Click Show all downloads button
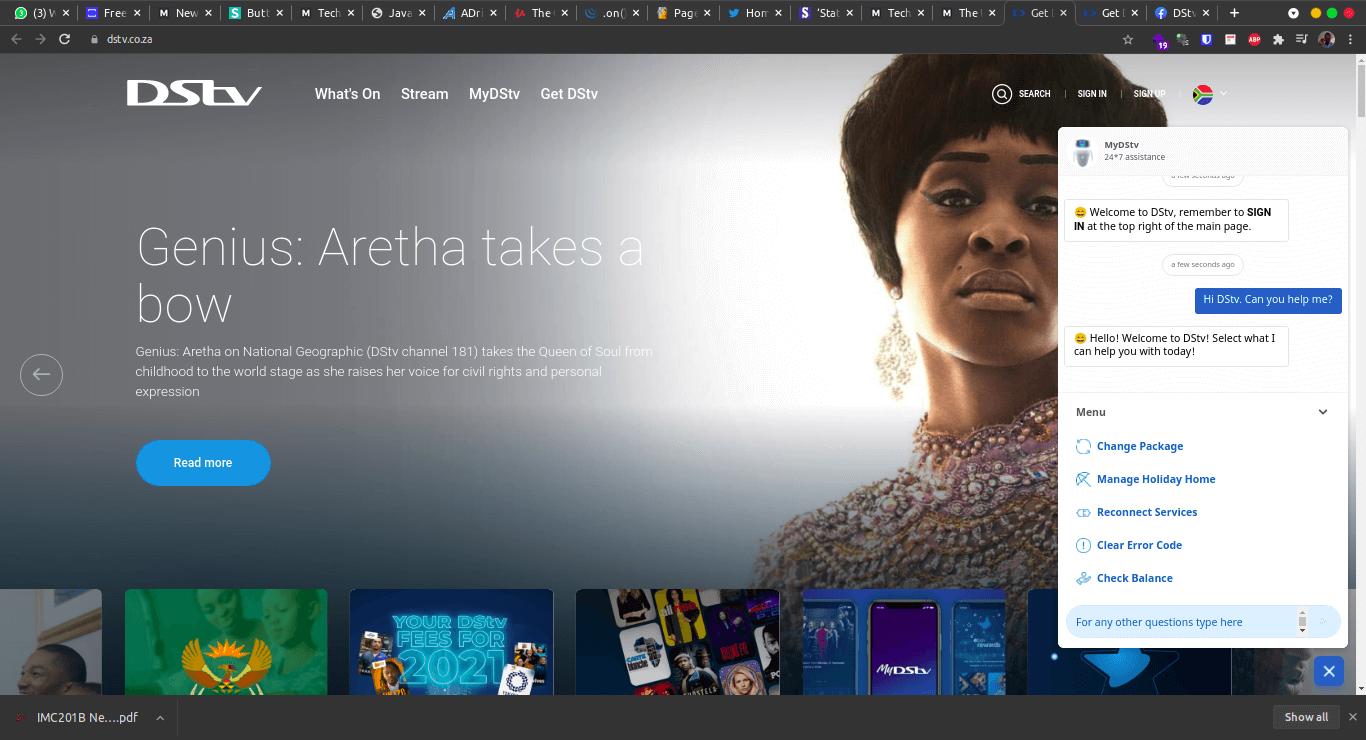 (1306, 717)
